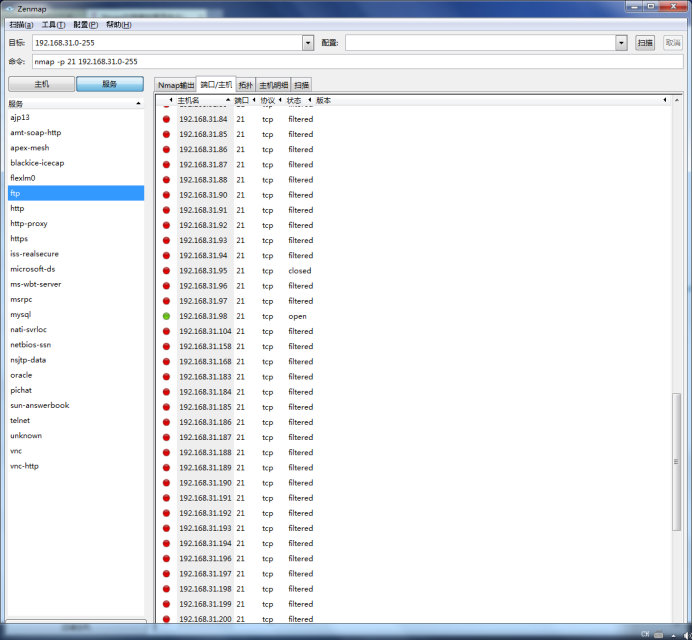Select the vnc service
The image size is (693, 641).
point(76,451)
